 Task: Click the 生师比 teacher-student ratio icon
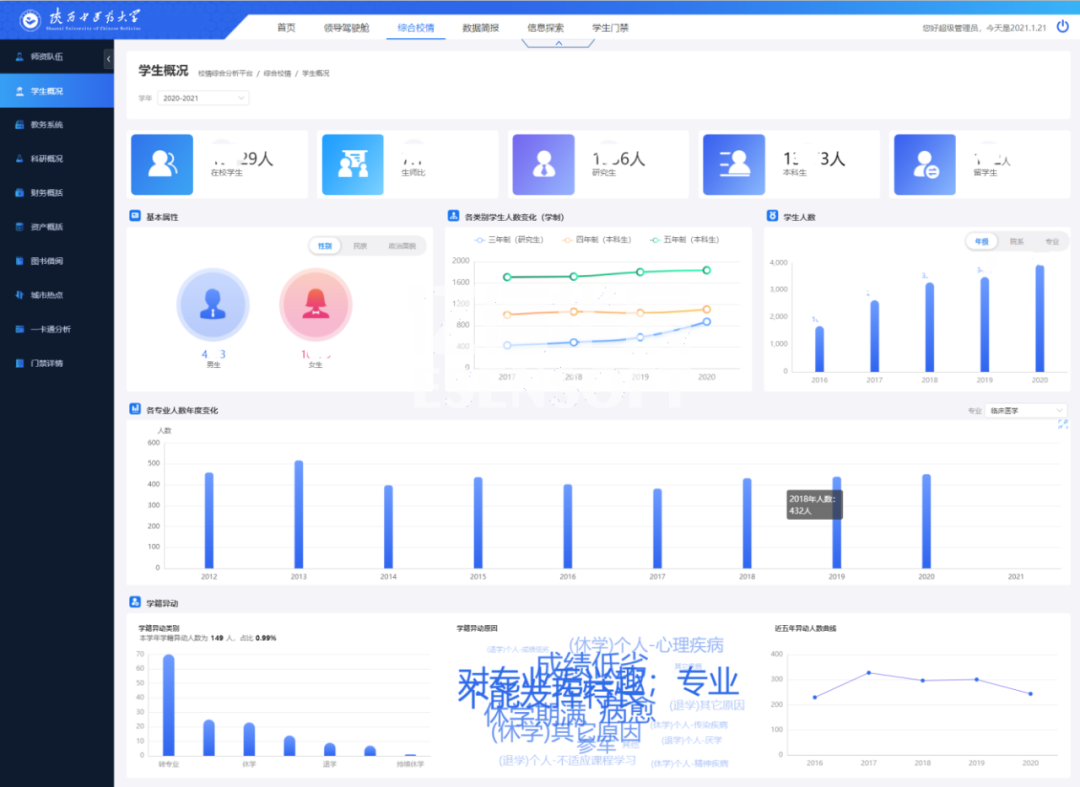click(352, 163)
